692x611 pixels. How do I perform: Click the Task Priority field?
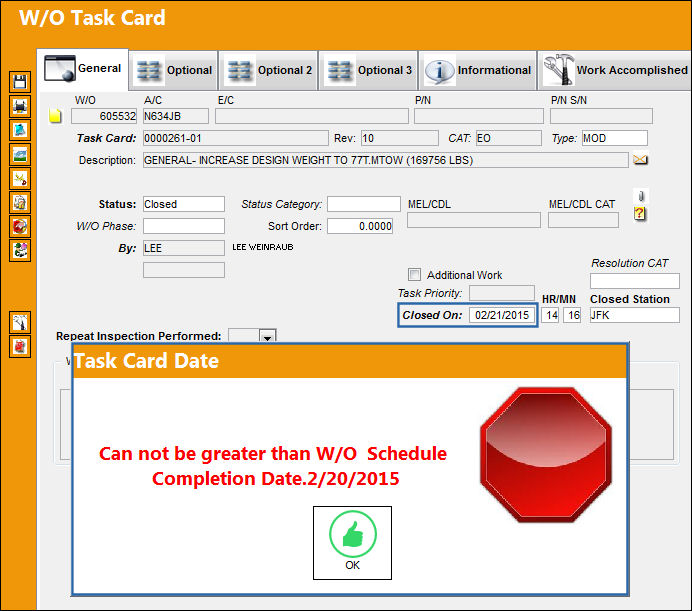click(502, 293)
